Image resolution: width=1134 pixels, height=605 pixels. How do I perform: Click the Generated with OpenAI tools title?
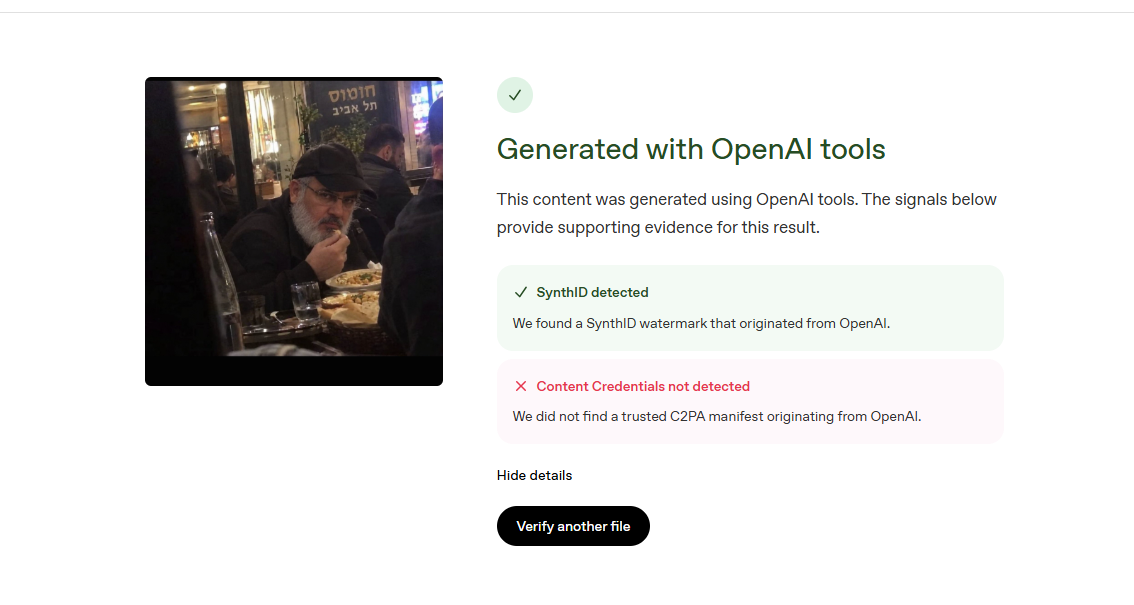pyautogui.click(x=691, y=150)
